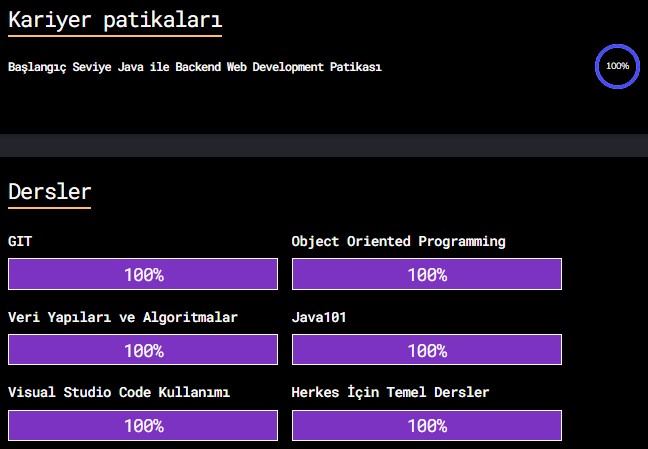
Task: Open the Object Oriented Programming course
Action: 398,241
